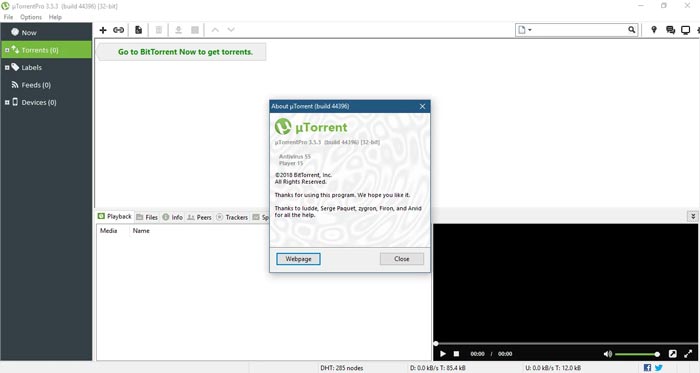Open the lightbulb tips icon
Screen dimensions: 700x373
pos(654,30)
